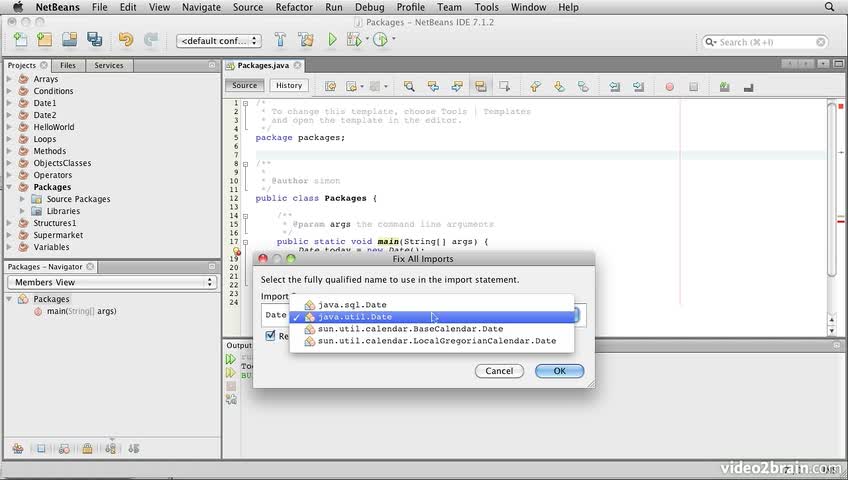Toggle Rectangular Selection icon in editor
The height and width of the screenshot is (480, 848).
pyautogui.click(x=505, y=86)
